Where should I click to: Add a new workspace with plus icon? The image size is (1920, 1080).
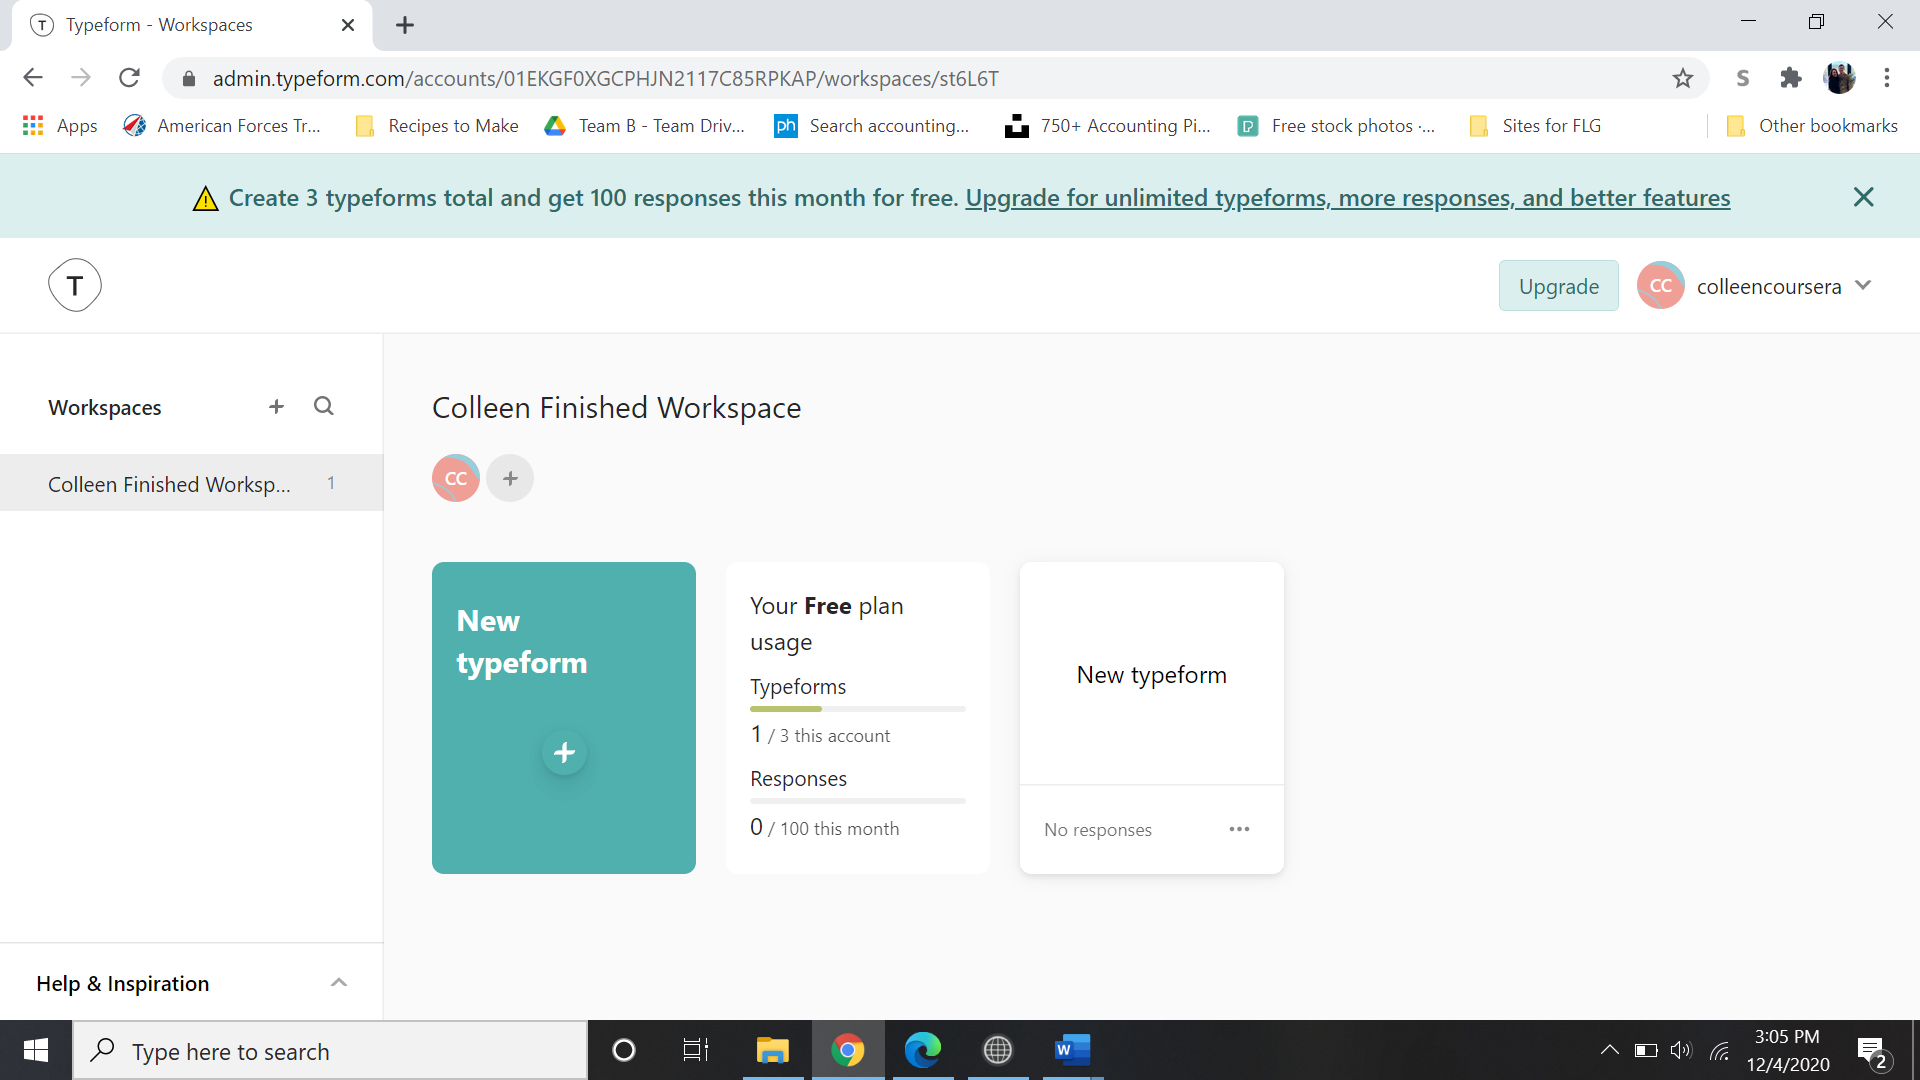click(x=276, y=407)
